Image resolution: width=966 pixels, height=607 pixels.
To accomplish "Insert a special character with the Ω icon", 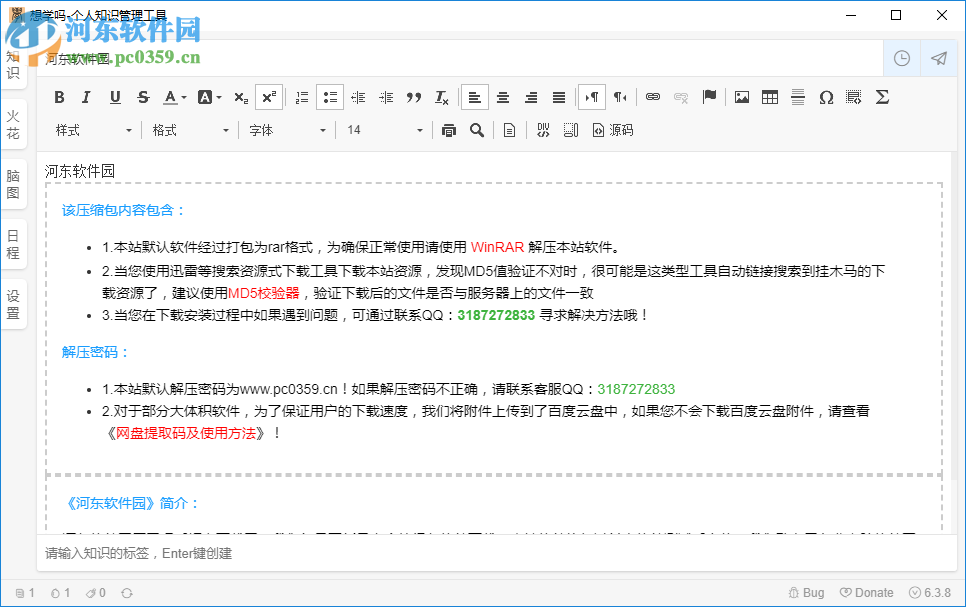I will tap(826, 97).
